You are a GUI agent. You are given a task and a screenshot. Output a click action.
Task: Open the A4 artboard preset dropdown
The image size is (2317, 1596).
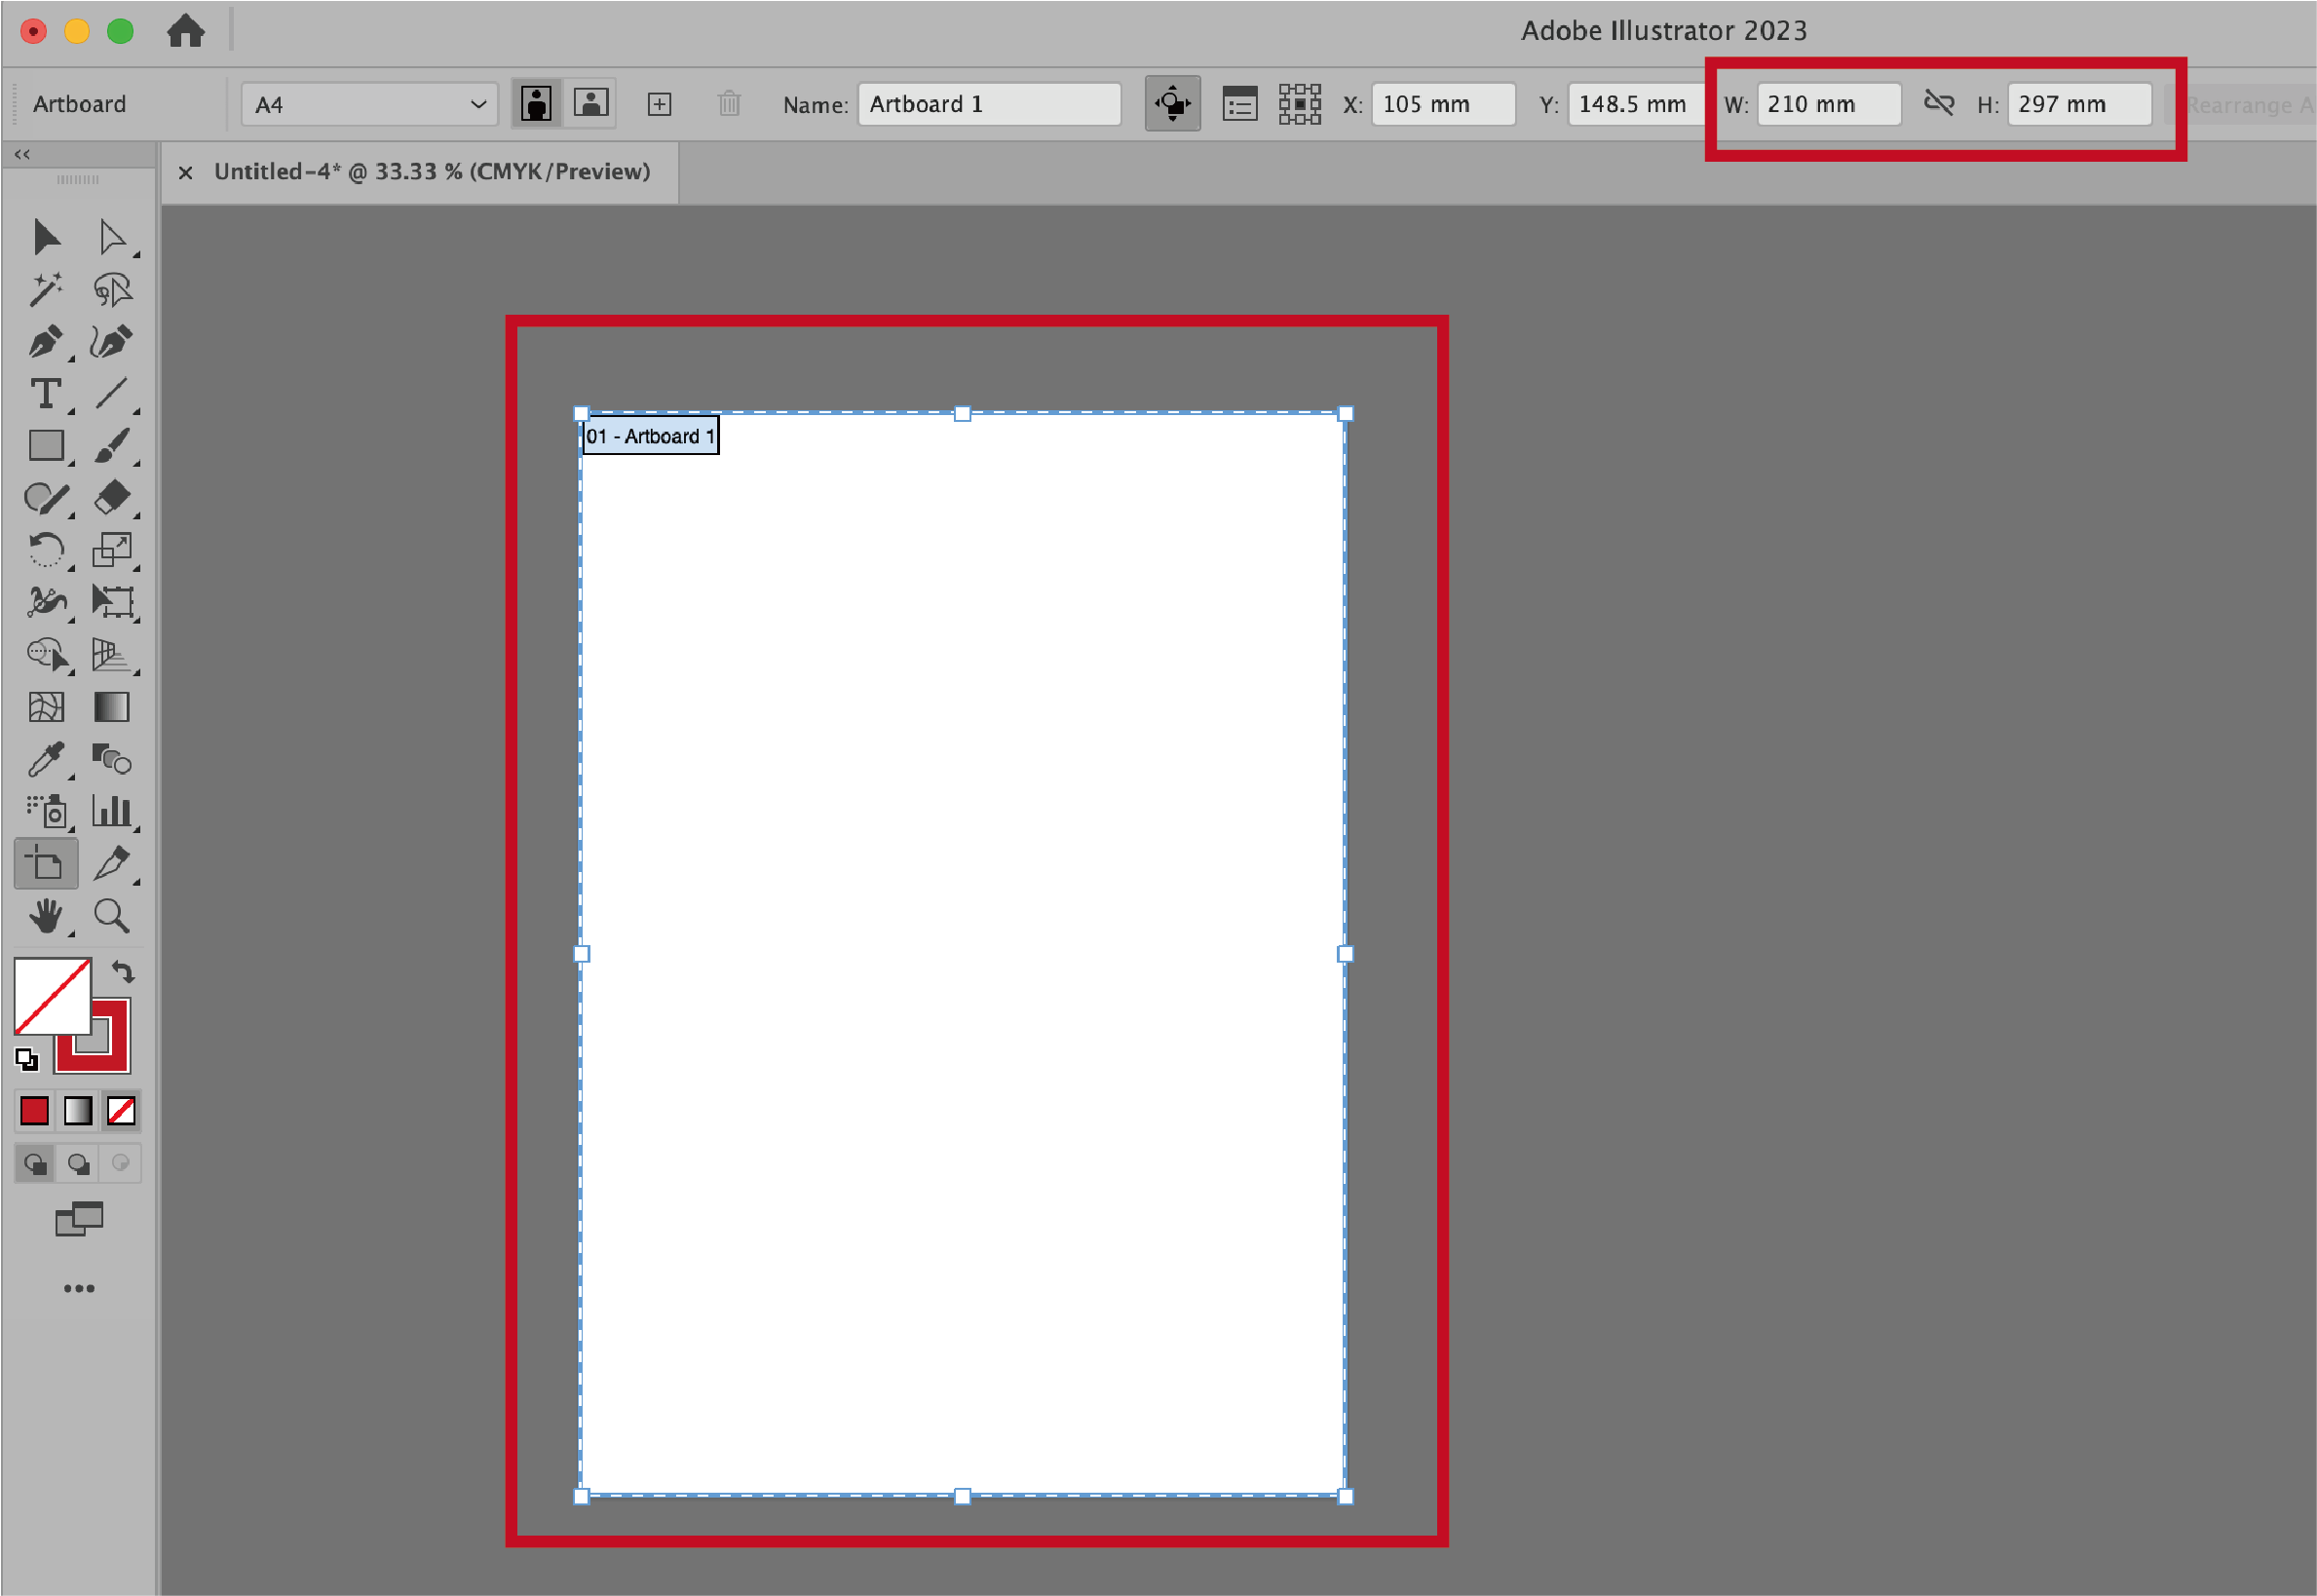pyautogui.click(x=369, y=104)
